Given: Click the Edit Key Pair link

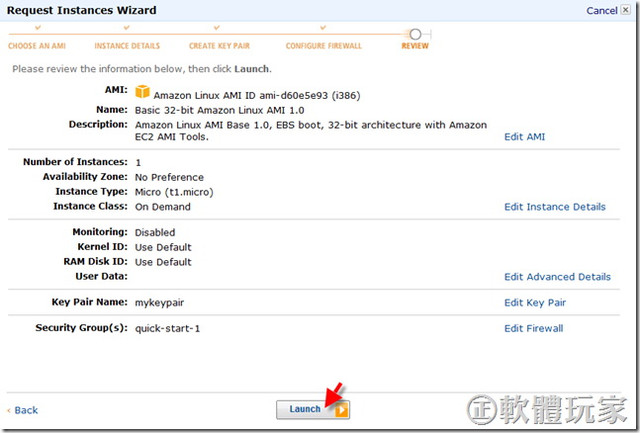Looking at the screenshot, I should 535,303.
